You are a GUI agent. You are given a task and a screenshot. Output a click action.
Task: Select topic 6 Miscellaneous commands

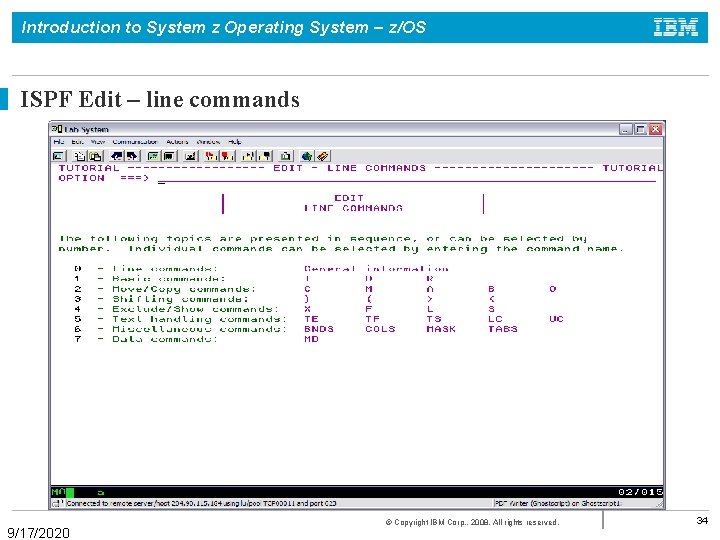180,329
